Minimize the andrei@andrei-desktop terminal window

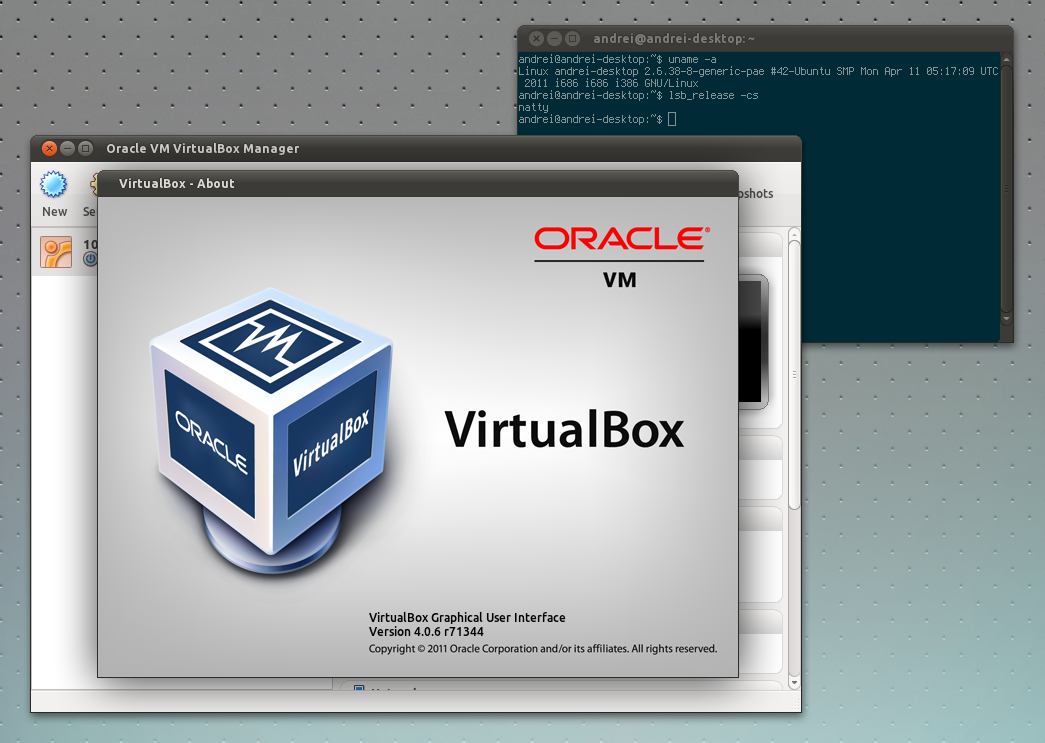click(x=554, y=39)
